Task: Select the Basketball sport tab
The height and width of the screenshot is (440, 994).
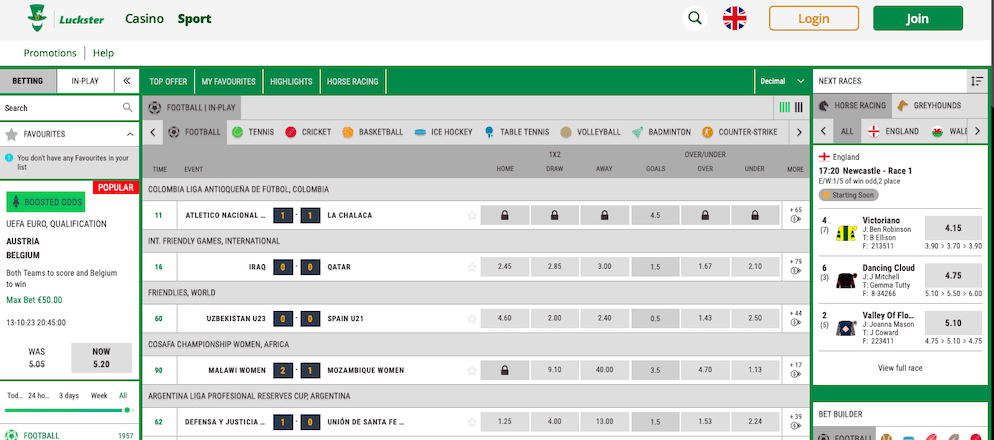Action: 373,132
